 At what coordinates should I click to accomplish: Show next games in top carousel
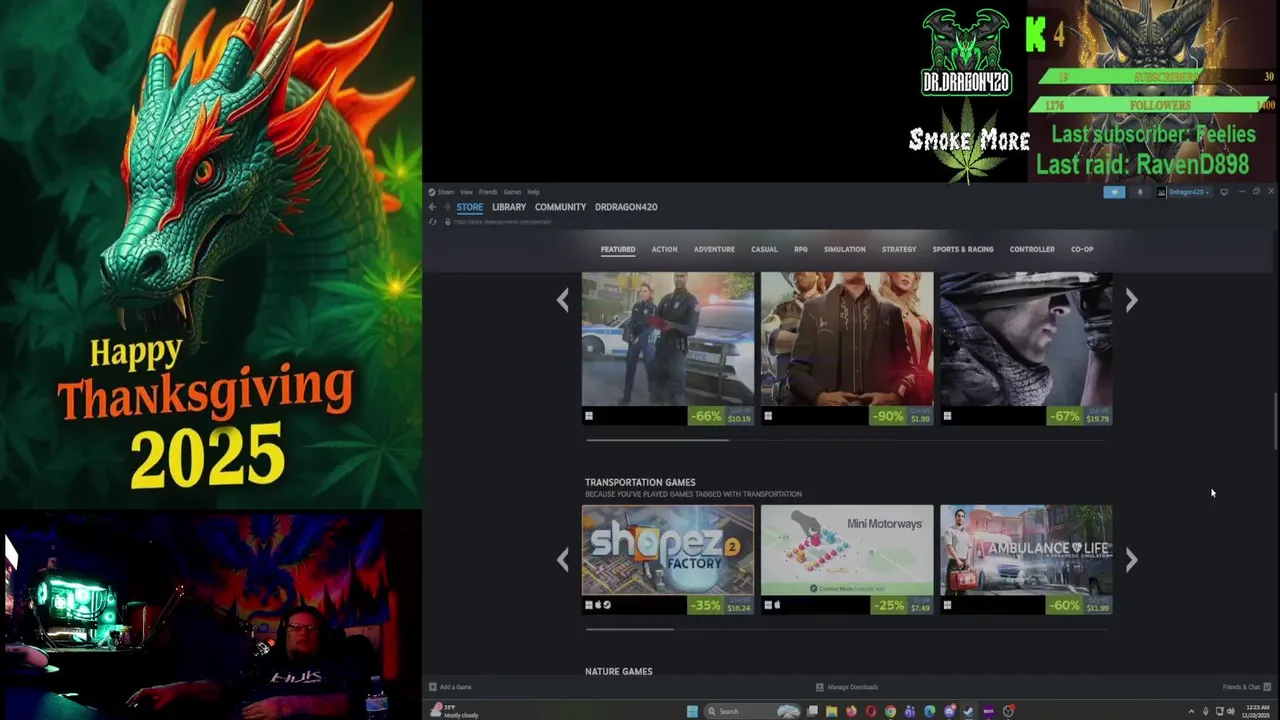(x=1131, y=300)
